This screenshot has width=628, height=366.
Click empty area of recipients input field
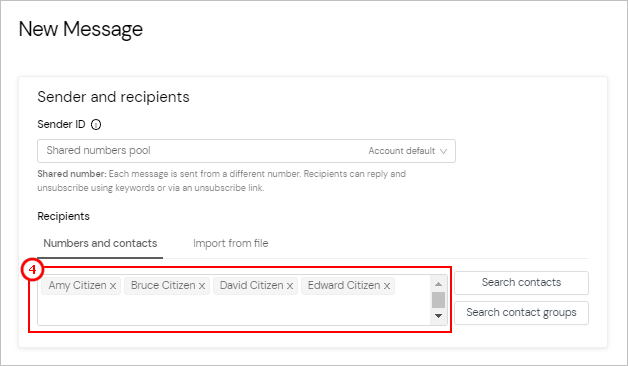[x=234, y=310]
